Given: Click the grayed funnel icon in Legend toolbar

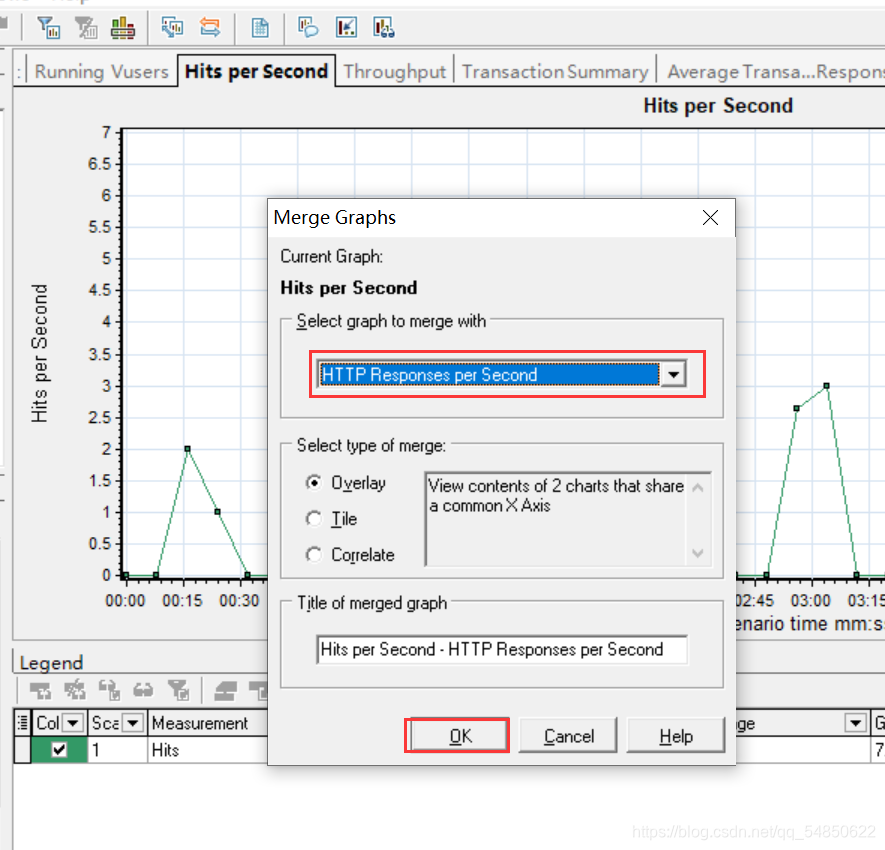Looking at the screenshot, I should pos(179,690).
